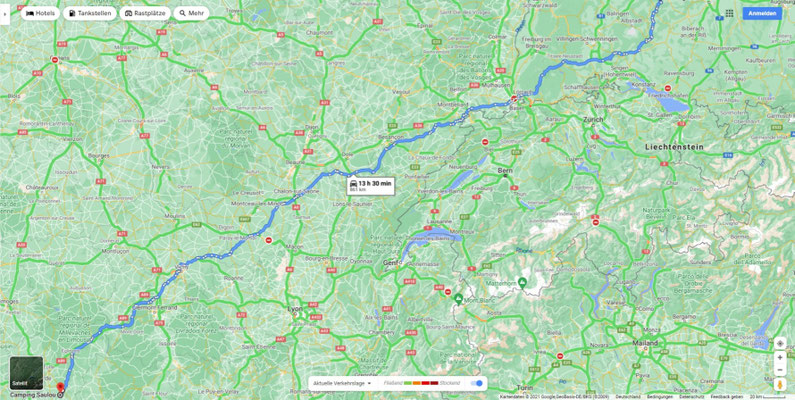Open the Google apps grid icon
This screenshot has width=795, height=400.
tap(729, 13)
